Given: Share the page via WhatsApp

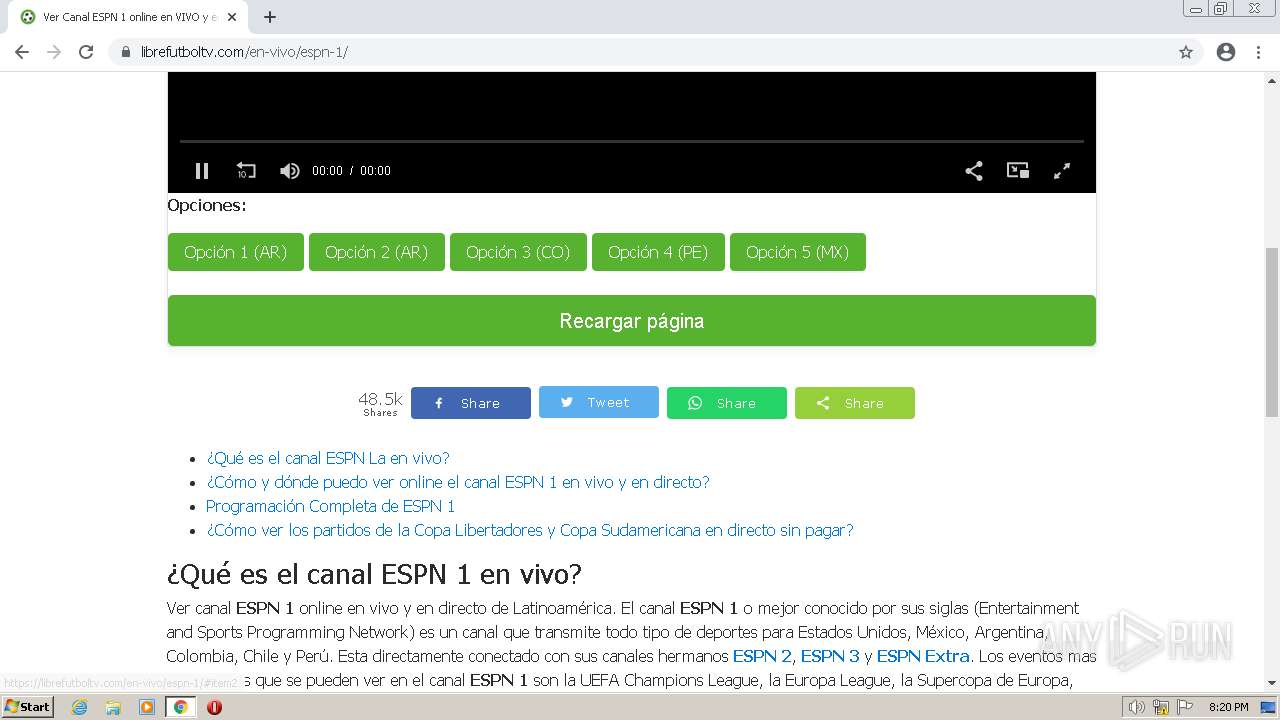Looking at the screenshot, I should click(727, 403).
